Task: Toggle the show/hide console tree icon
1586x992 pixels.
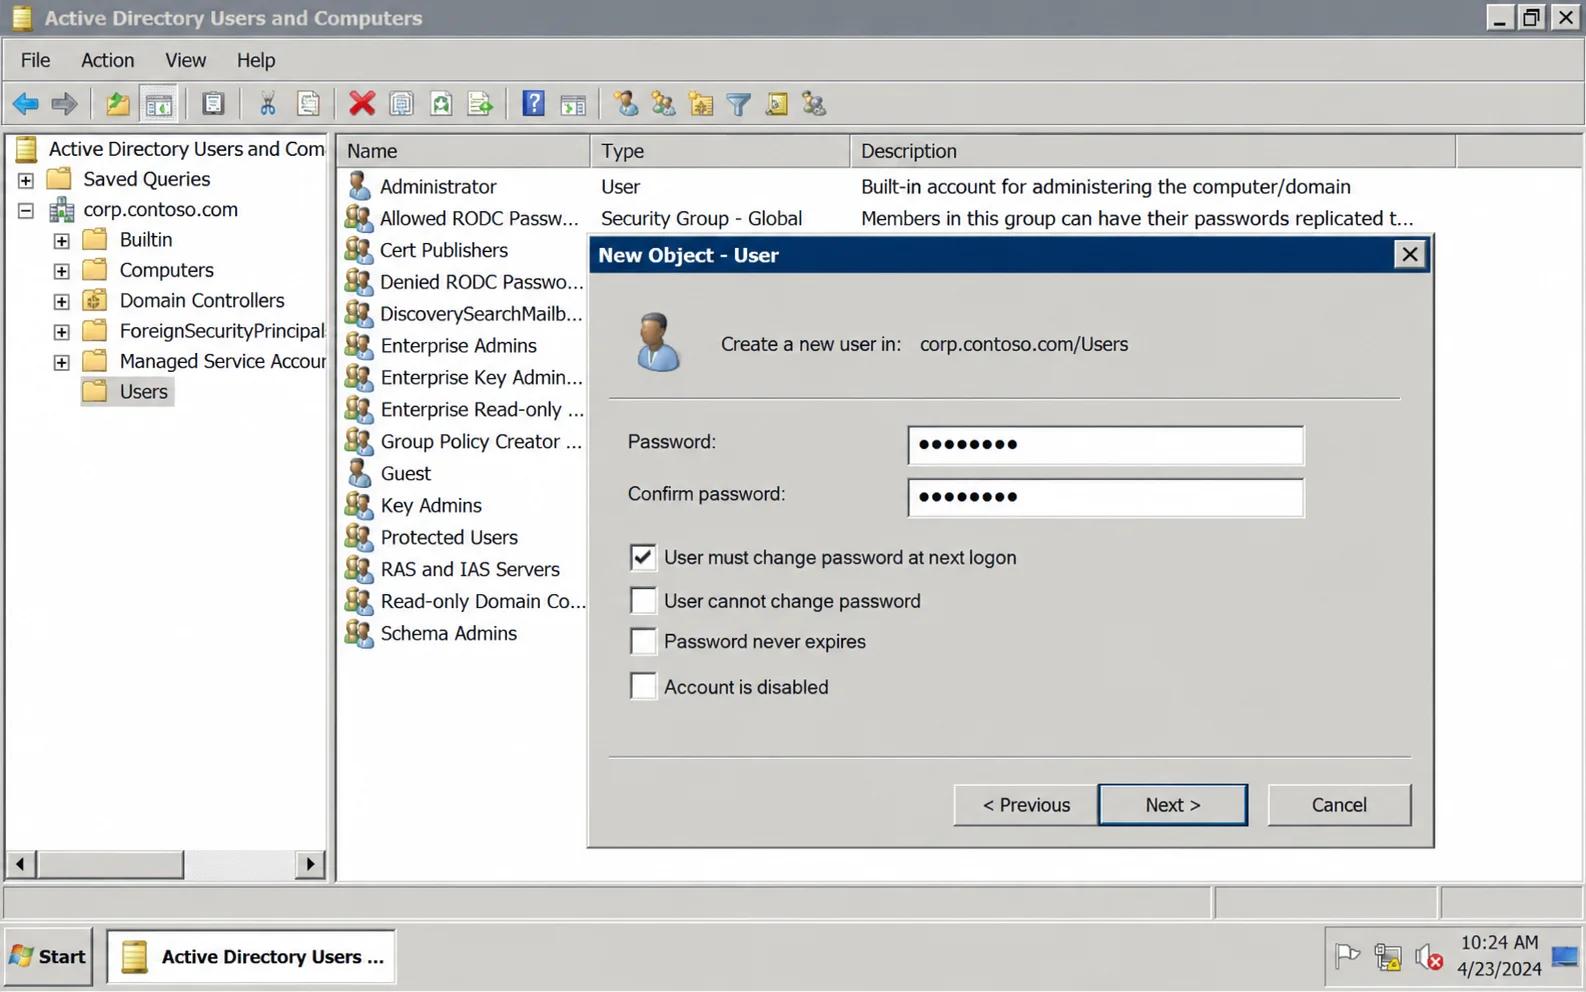Action: 159,104
